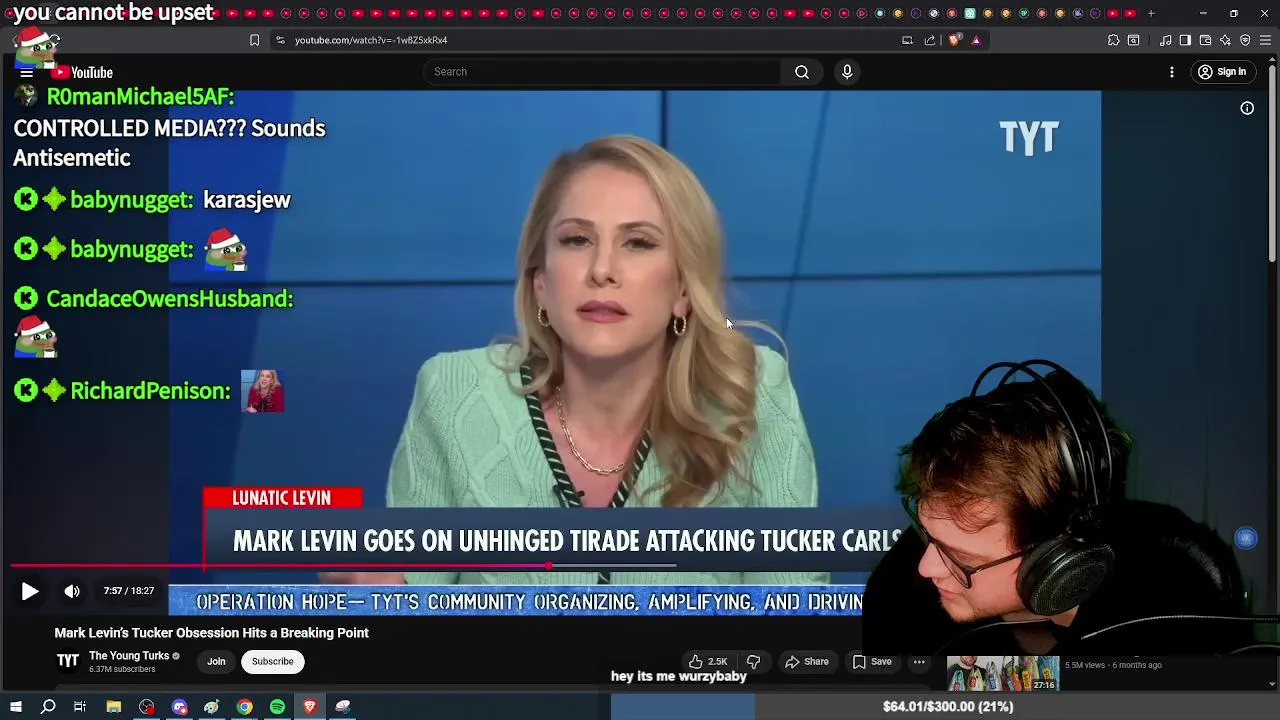This screenshot has height=720, width=1280.
Task: Show the video info card icon
Action: coord(1247,108)
